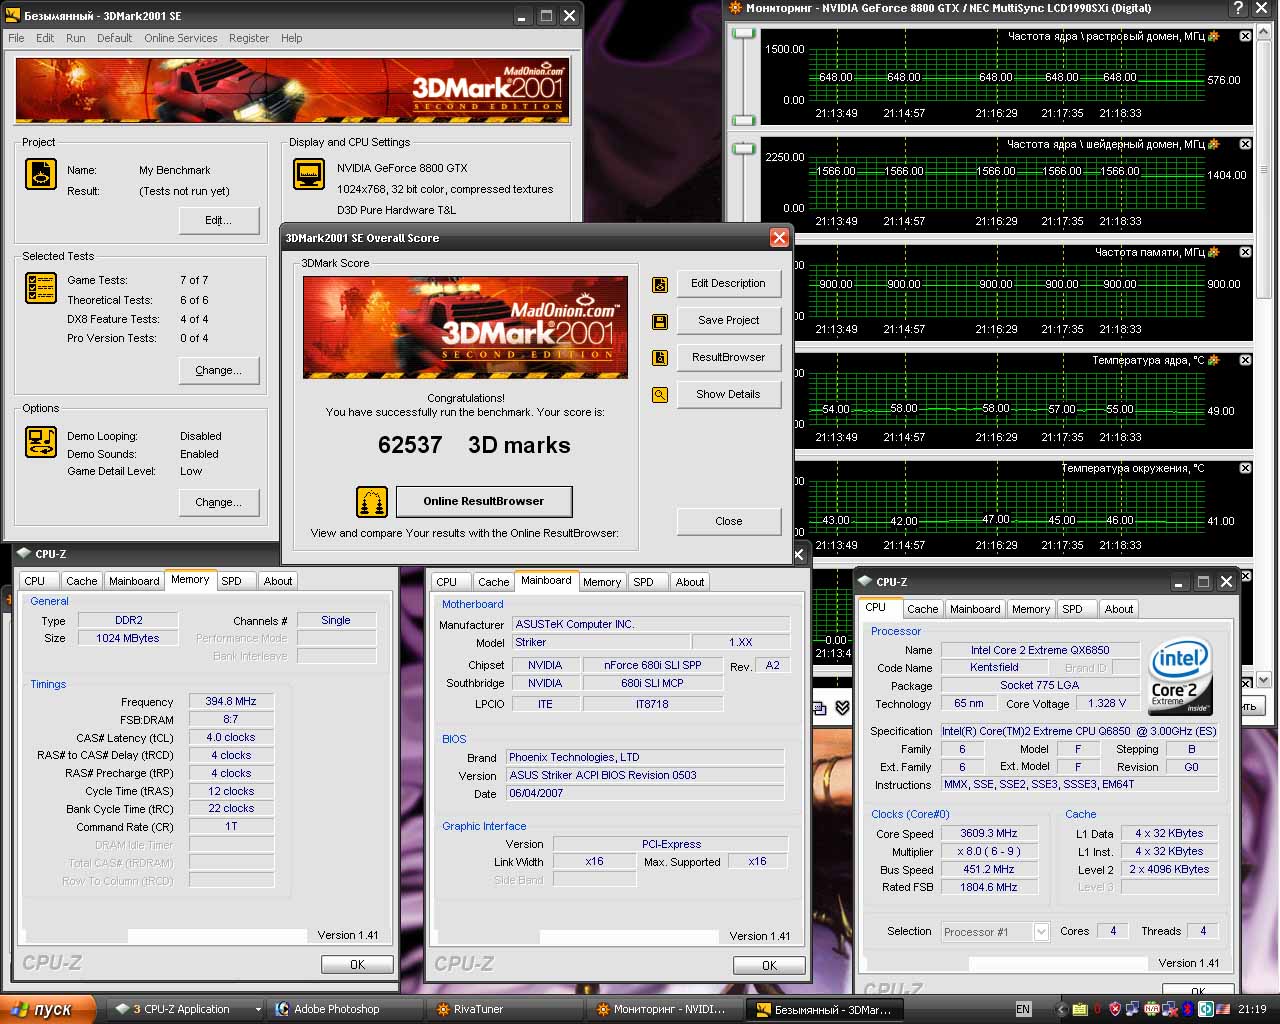Click the 3DMark2001 SE banner in main window
Image resolution: width=1280 pixels, height=1024 pixels.
pyautogui.click(x=291, y=91)
